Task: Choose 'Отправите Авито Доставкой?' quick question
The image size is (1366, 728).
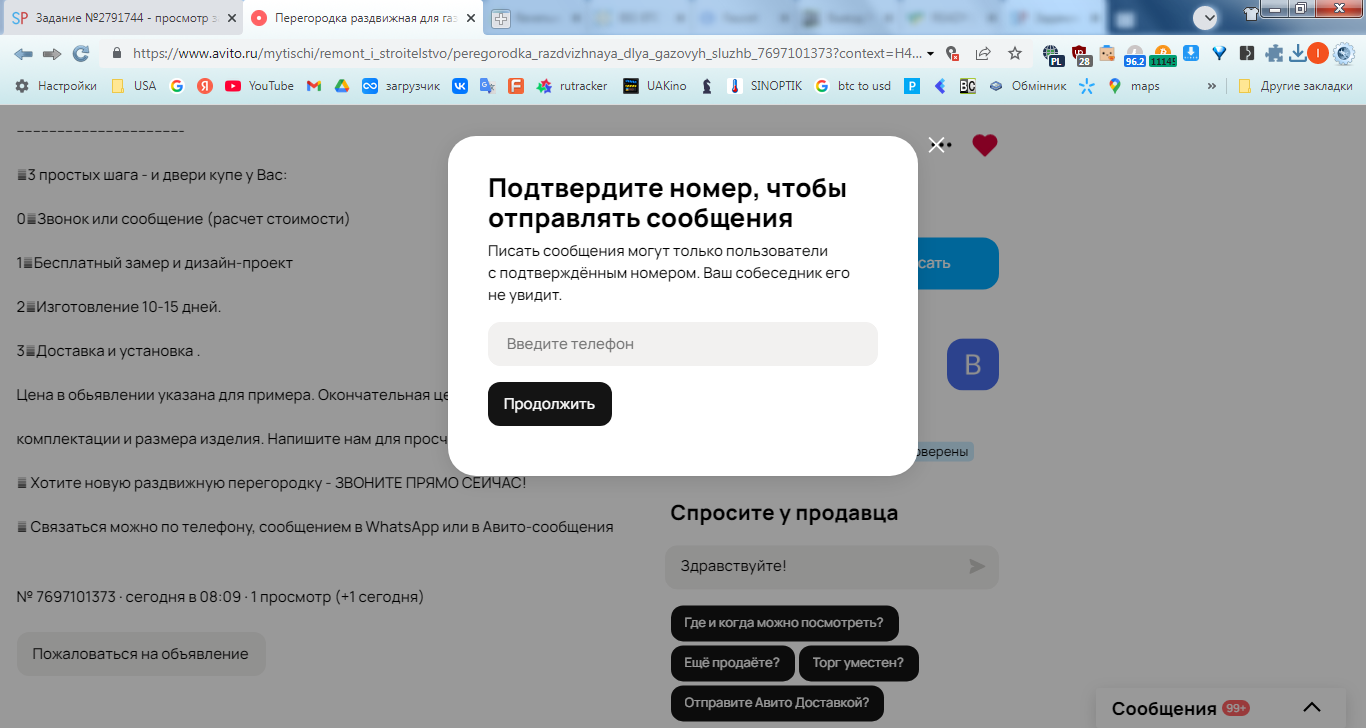Action: point(777,703)
